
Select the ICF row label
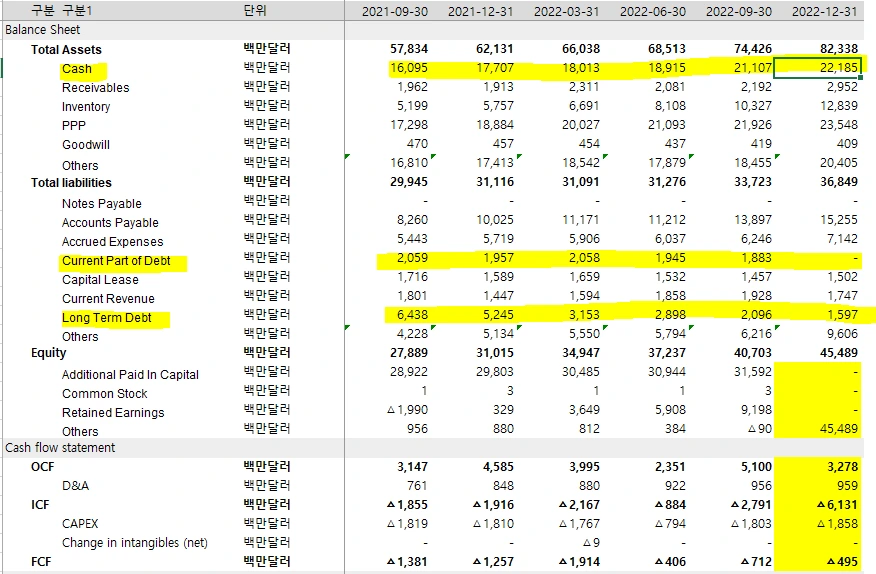coord(40,505)
